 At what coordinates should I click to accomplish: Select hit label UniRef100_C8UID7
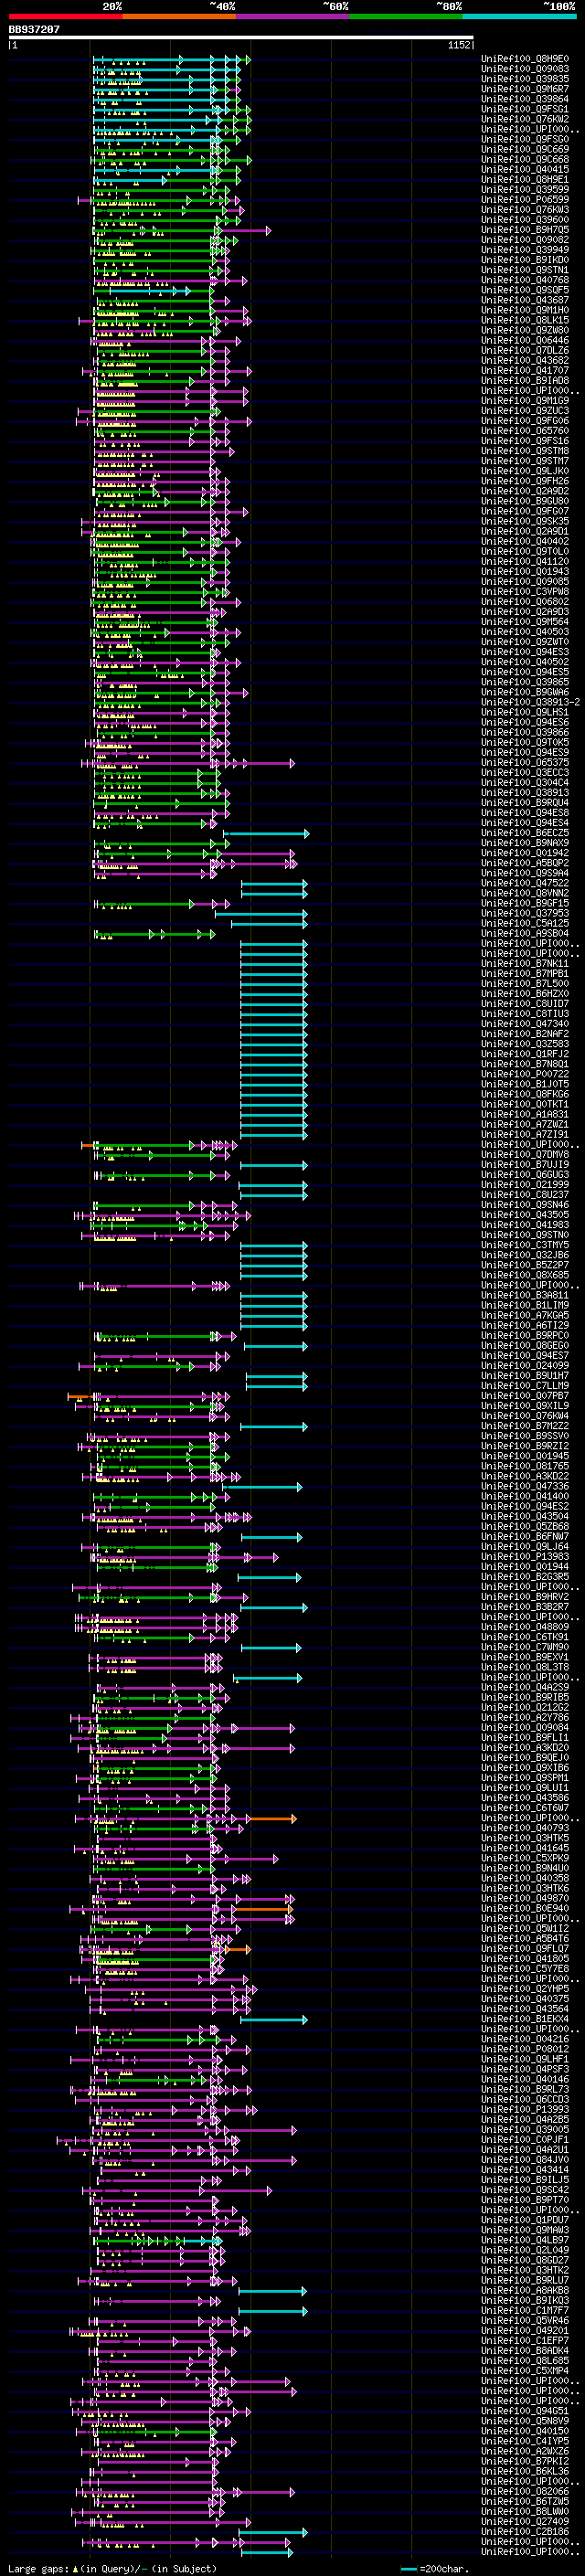click(525, 1003)
